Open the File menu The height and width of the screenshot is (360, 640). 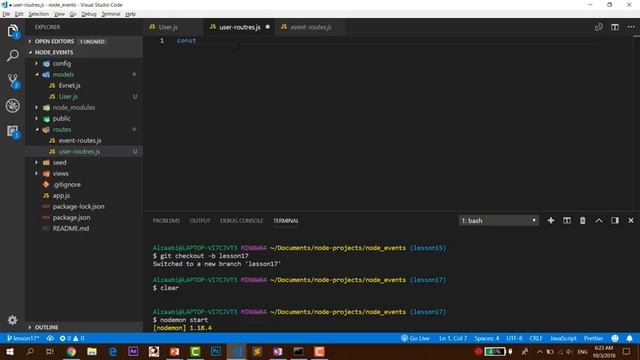(6, 14)
